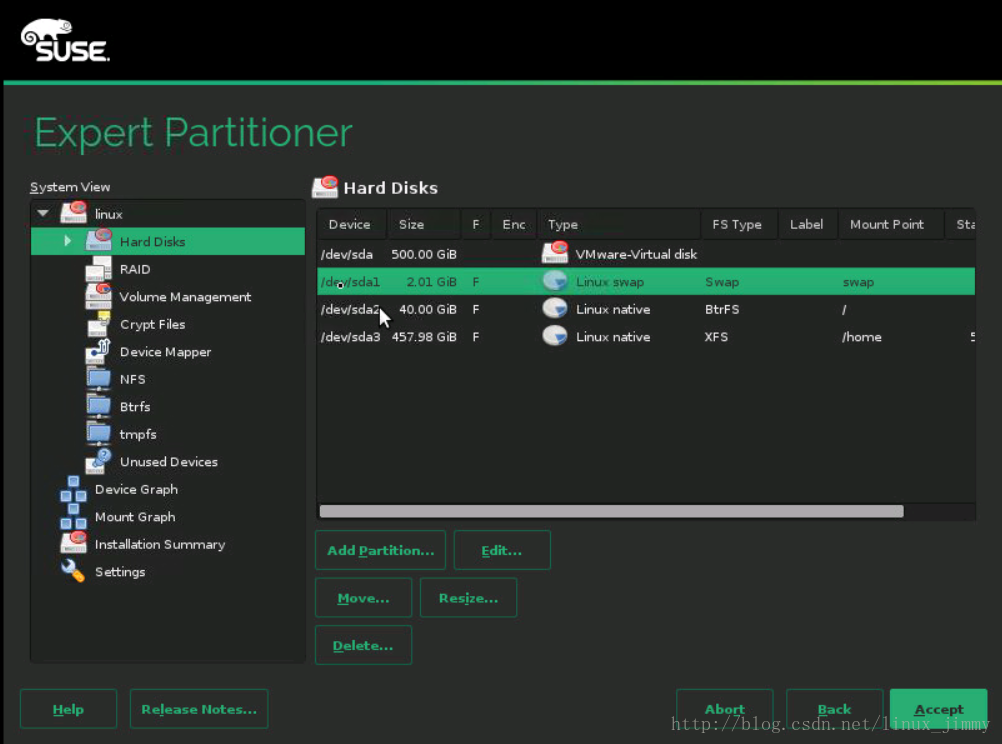The image size is (1002, 744).
Task: Select the /dev/sda2 partition row
Action: pyautogui.click(x=646, y=309)
